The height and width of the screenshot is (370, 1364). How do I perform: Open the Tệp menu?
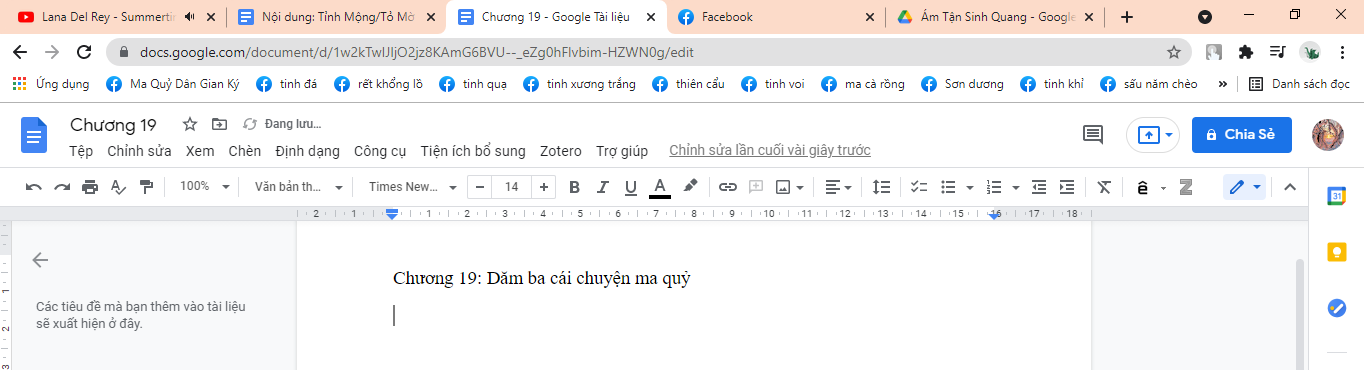tap(81, 151)
